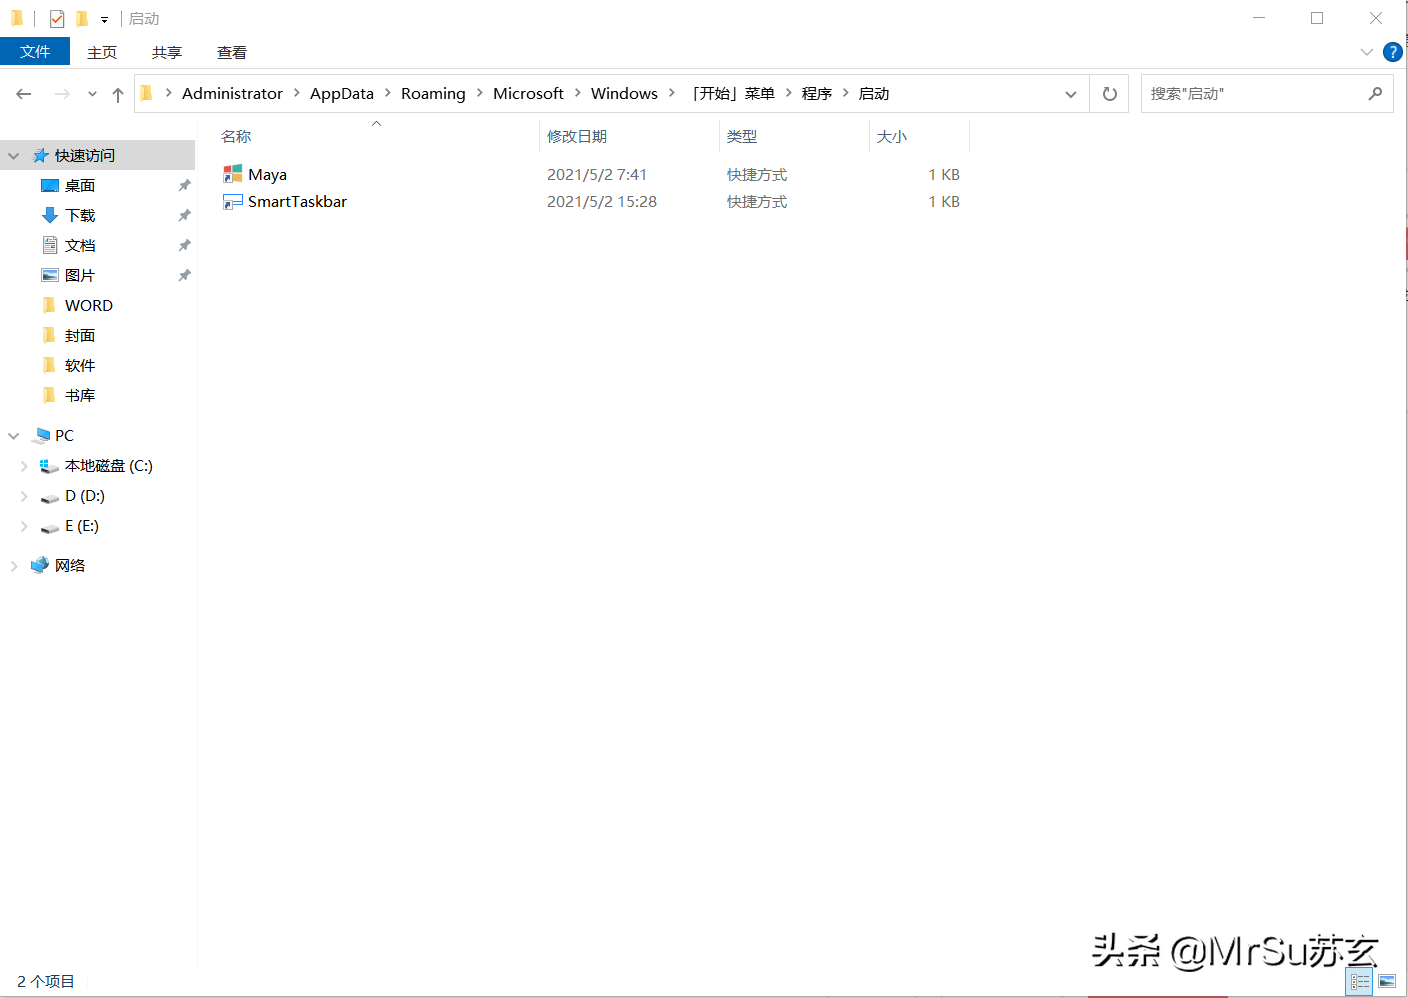Open 本地磁盘 (C:) drive
1408x998 pixels.
108,465
